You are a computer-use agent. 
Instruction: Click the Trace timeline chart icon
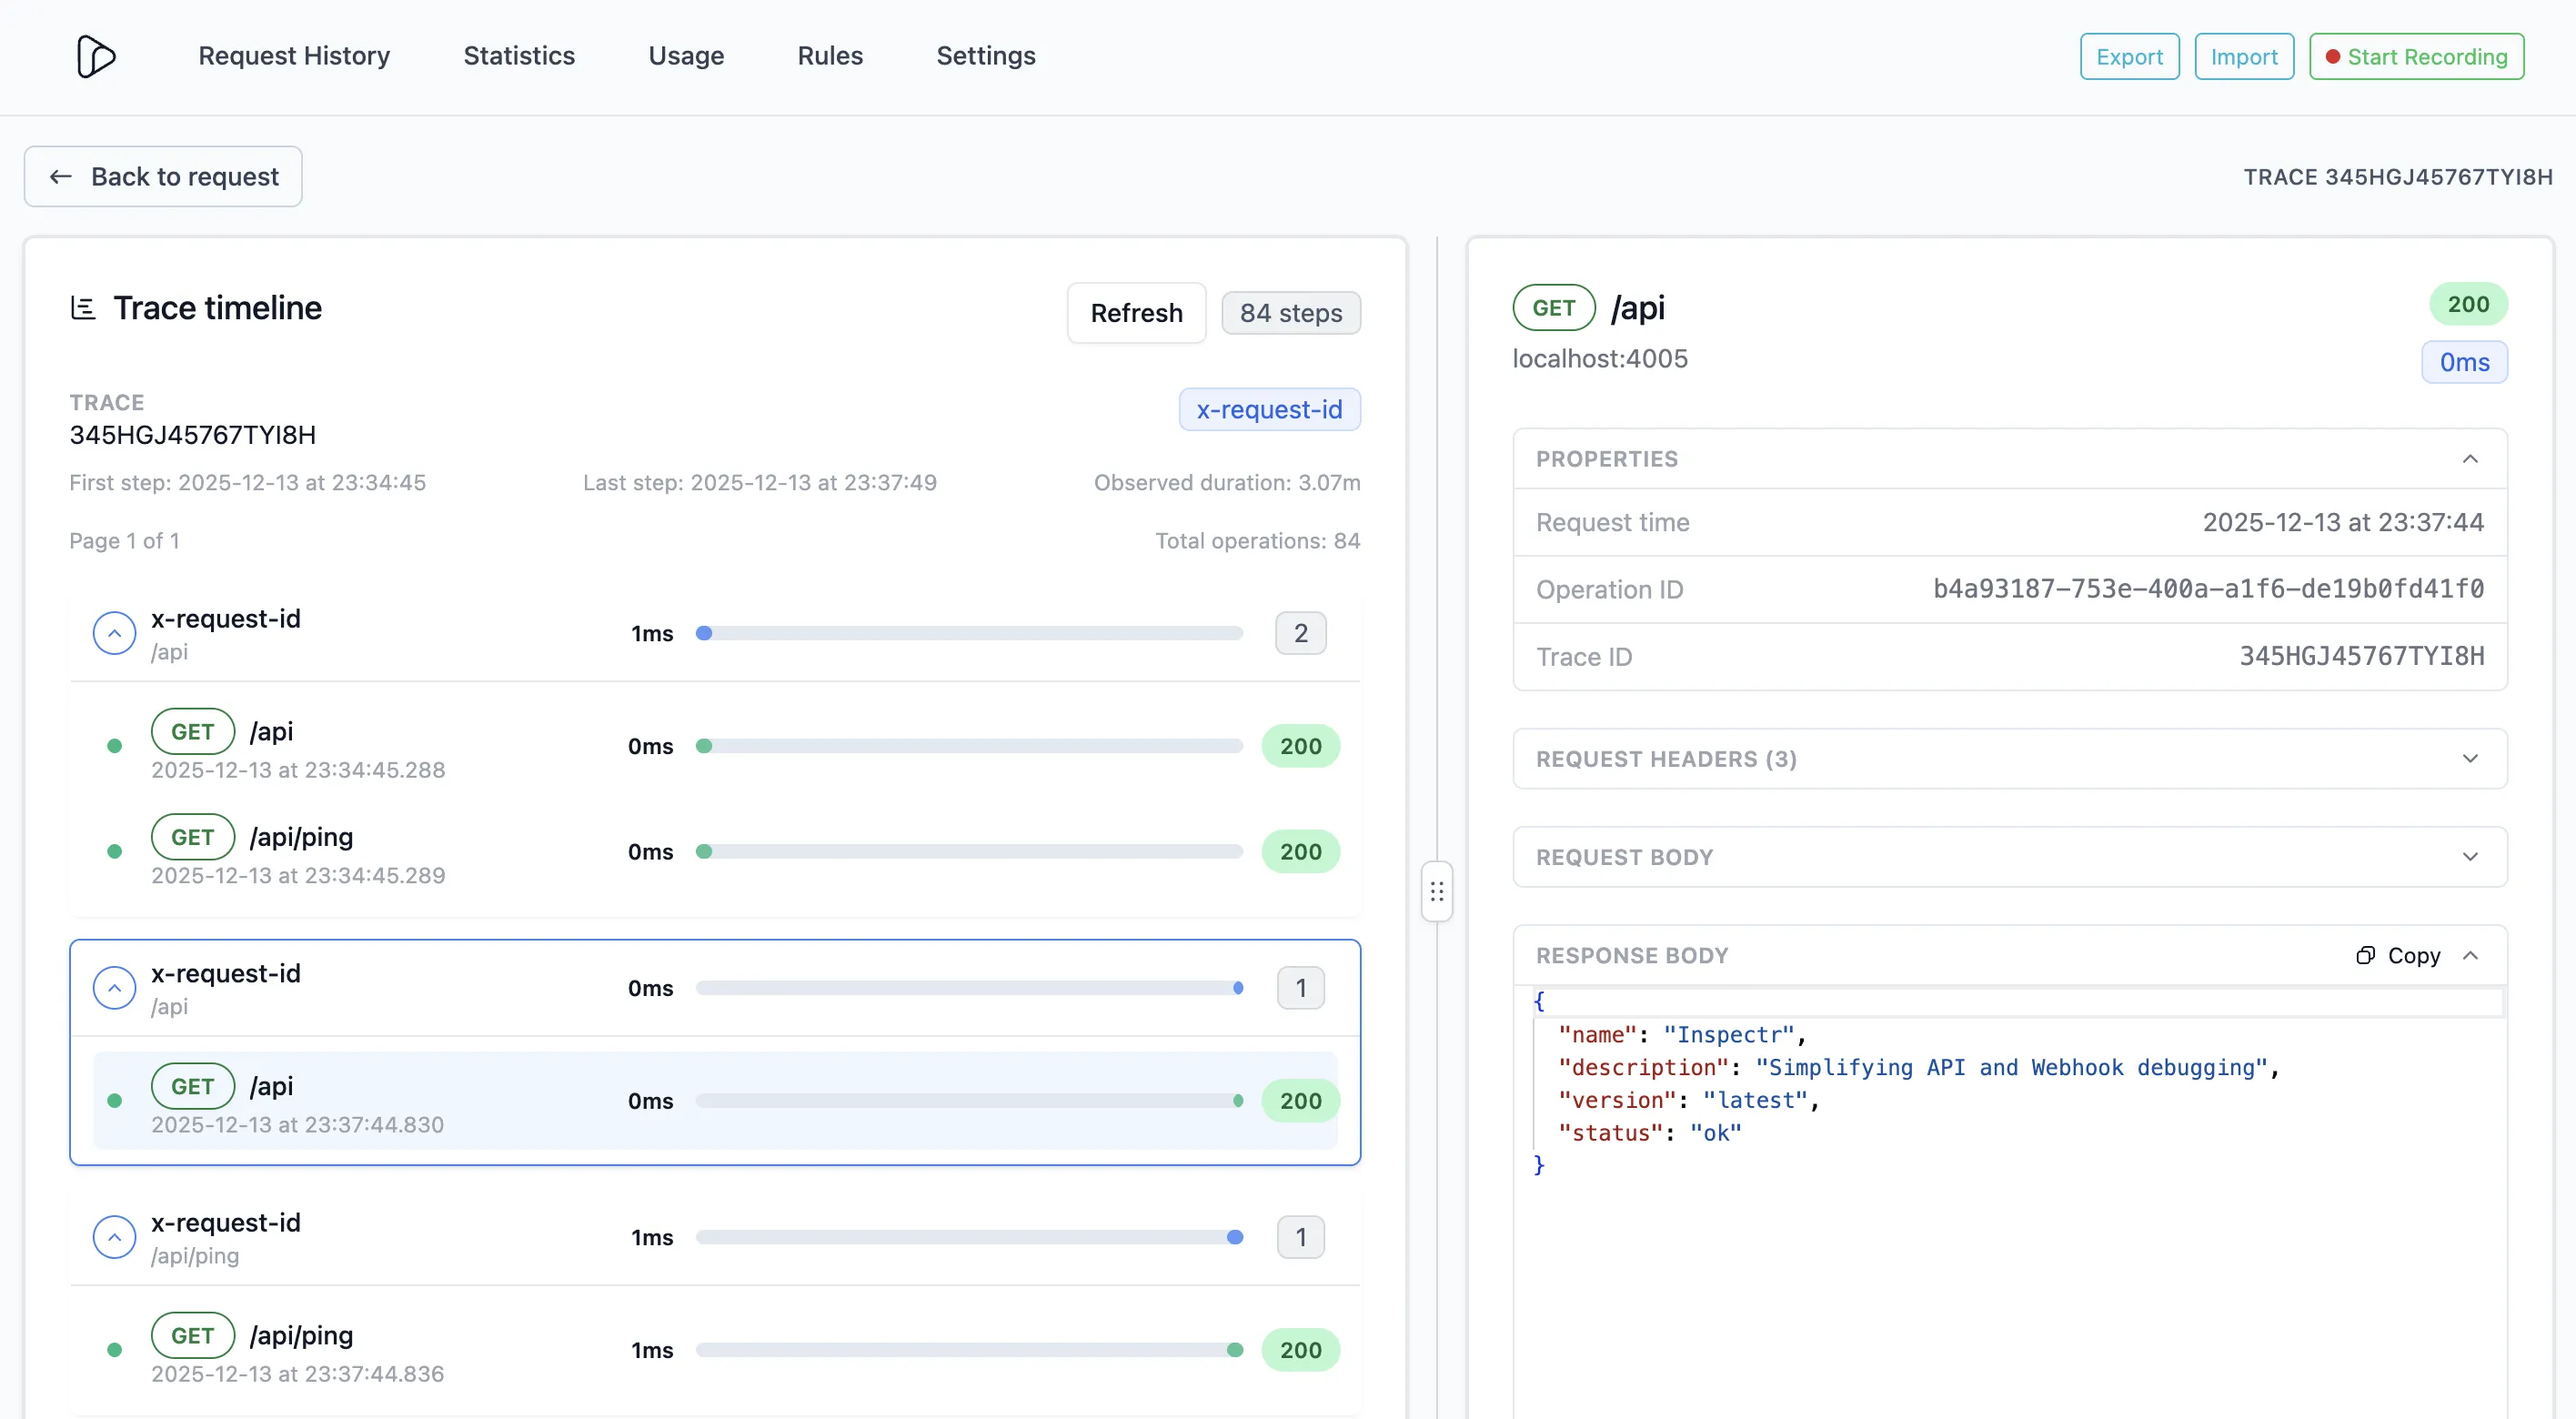83,308
